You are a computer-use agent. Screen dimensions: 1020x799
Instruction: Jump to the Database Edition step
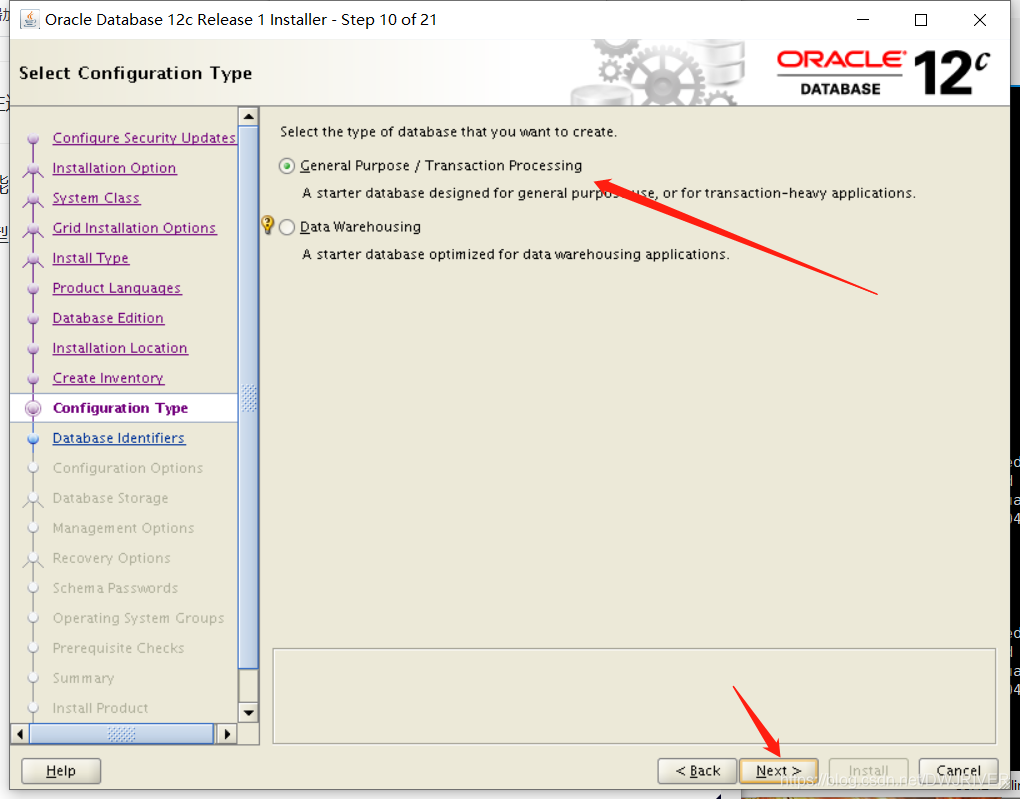coord(108,318)
